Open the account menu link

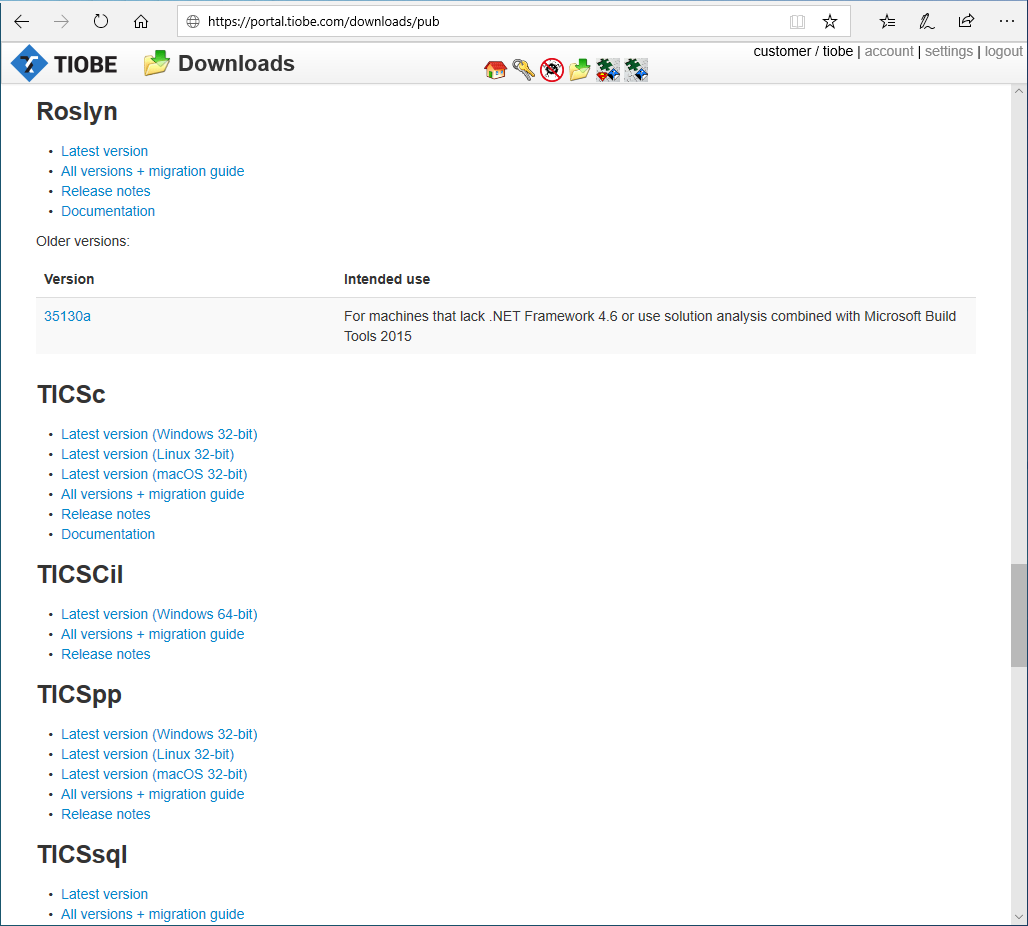tap(888, 51)
